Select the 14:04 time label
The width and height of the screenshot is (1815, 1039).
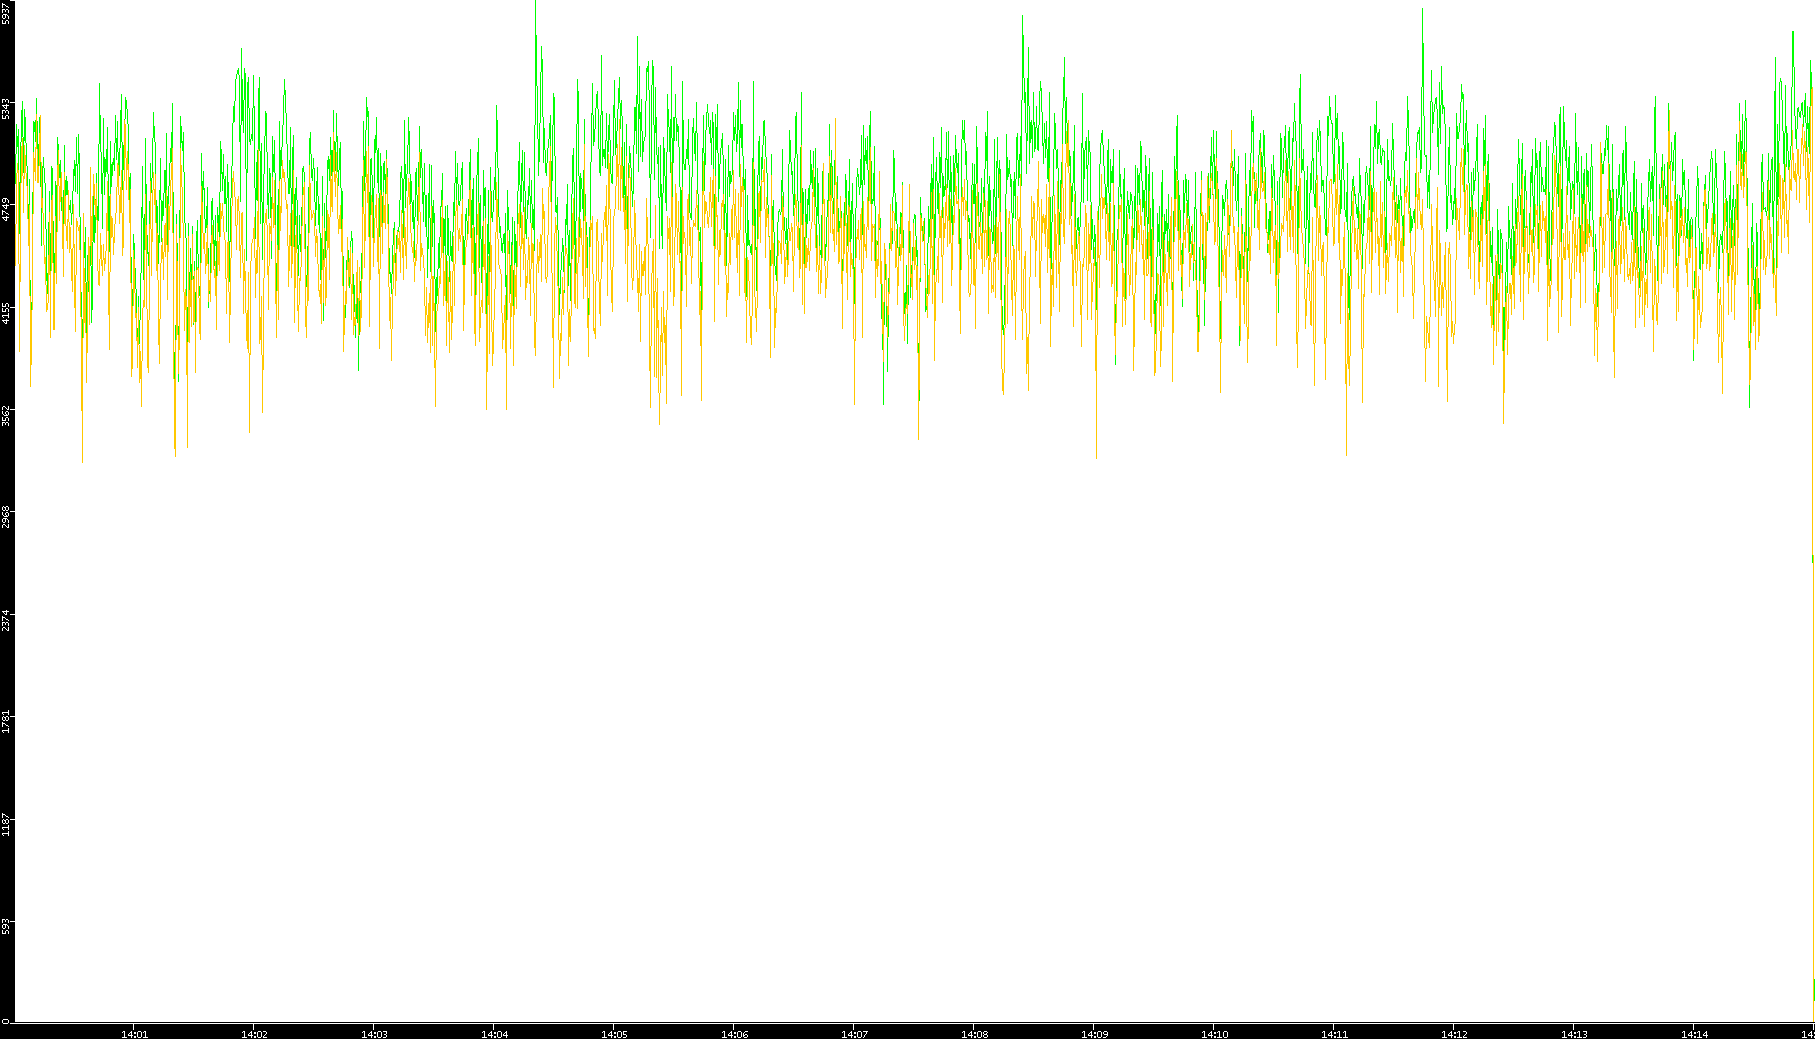494,1034
